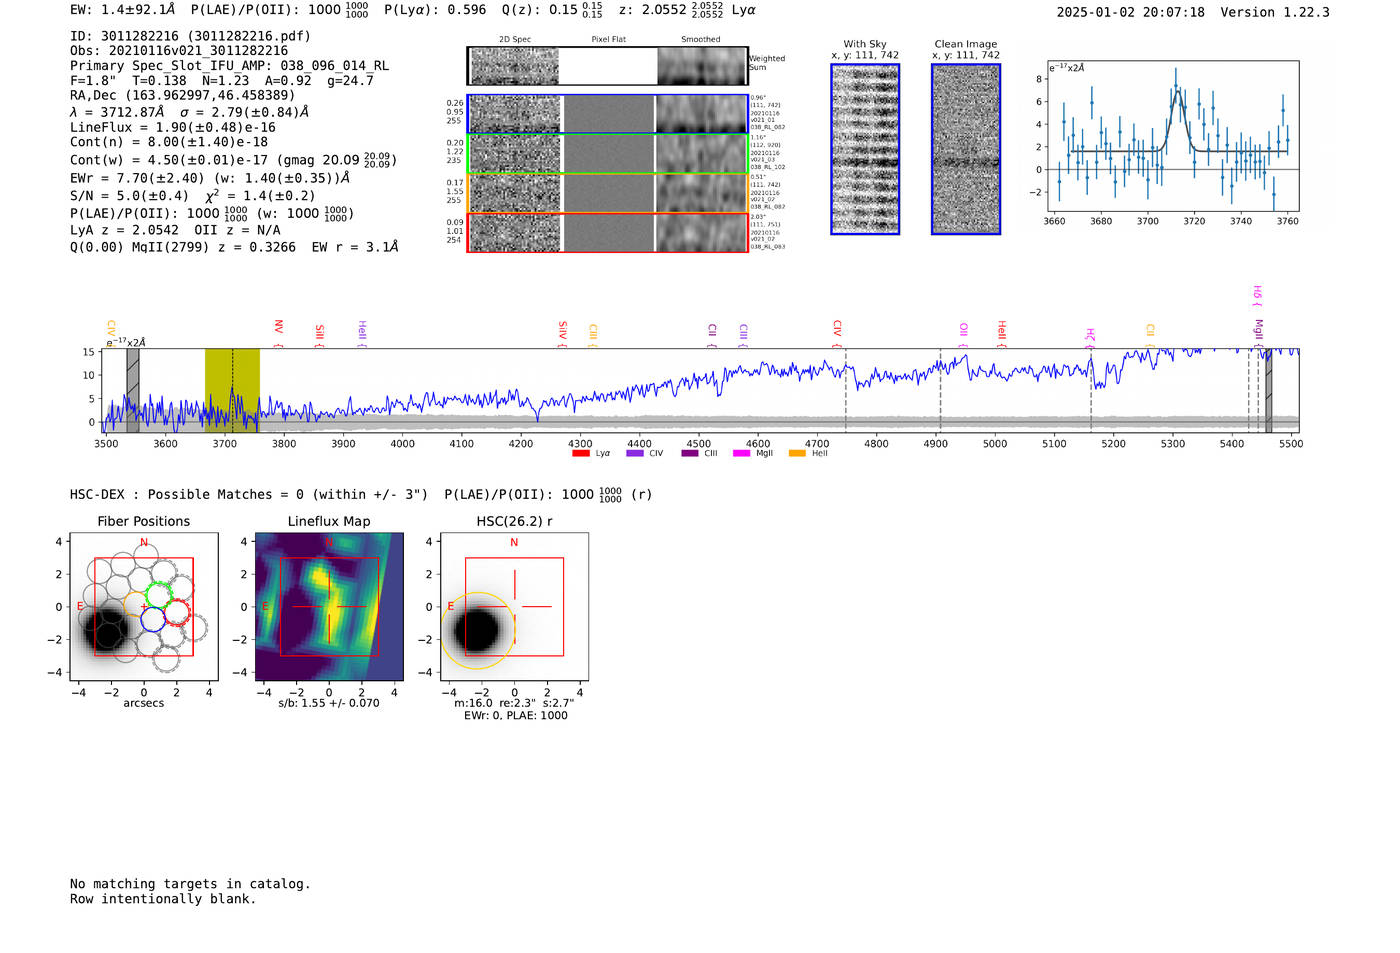Click the magenta MgII legend swatch

741,454
